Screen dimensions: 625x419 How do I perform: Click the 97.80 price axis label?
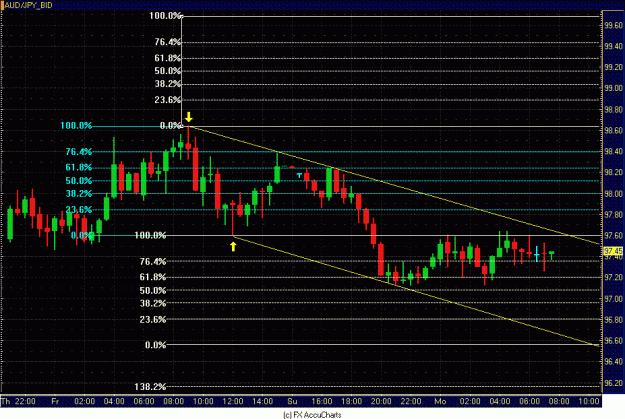coord(613,214)
